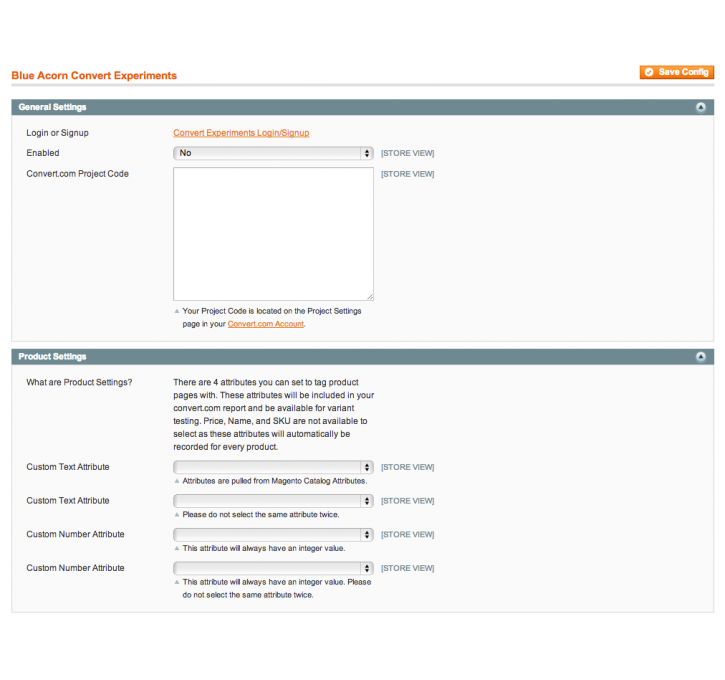Click the hint triangle beside 'Your Project Code' note

(177, 311)
